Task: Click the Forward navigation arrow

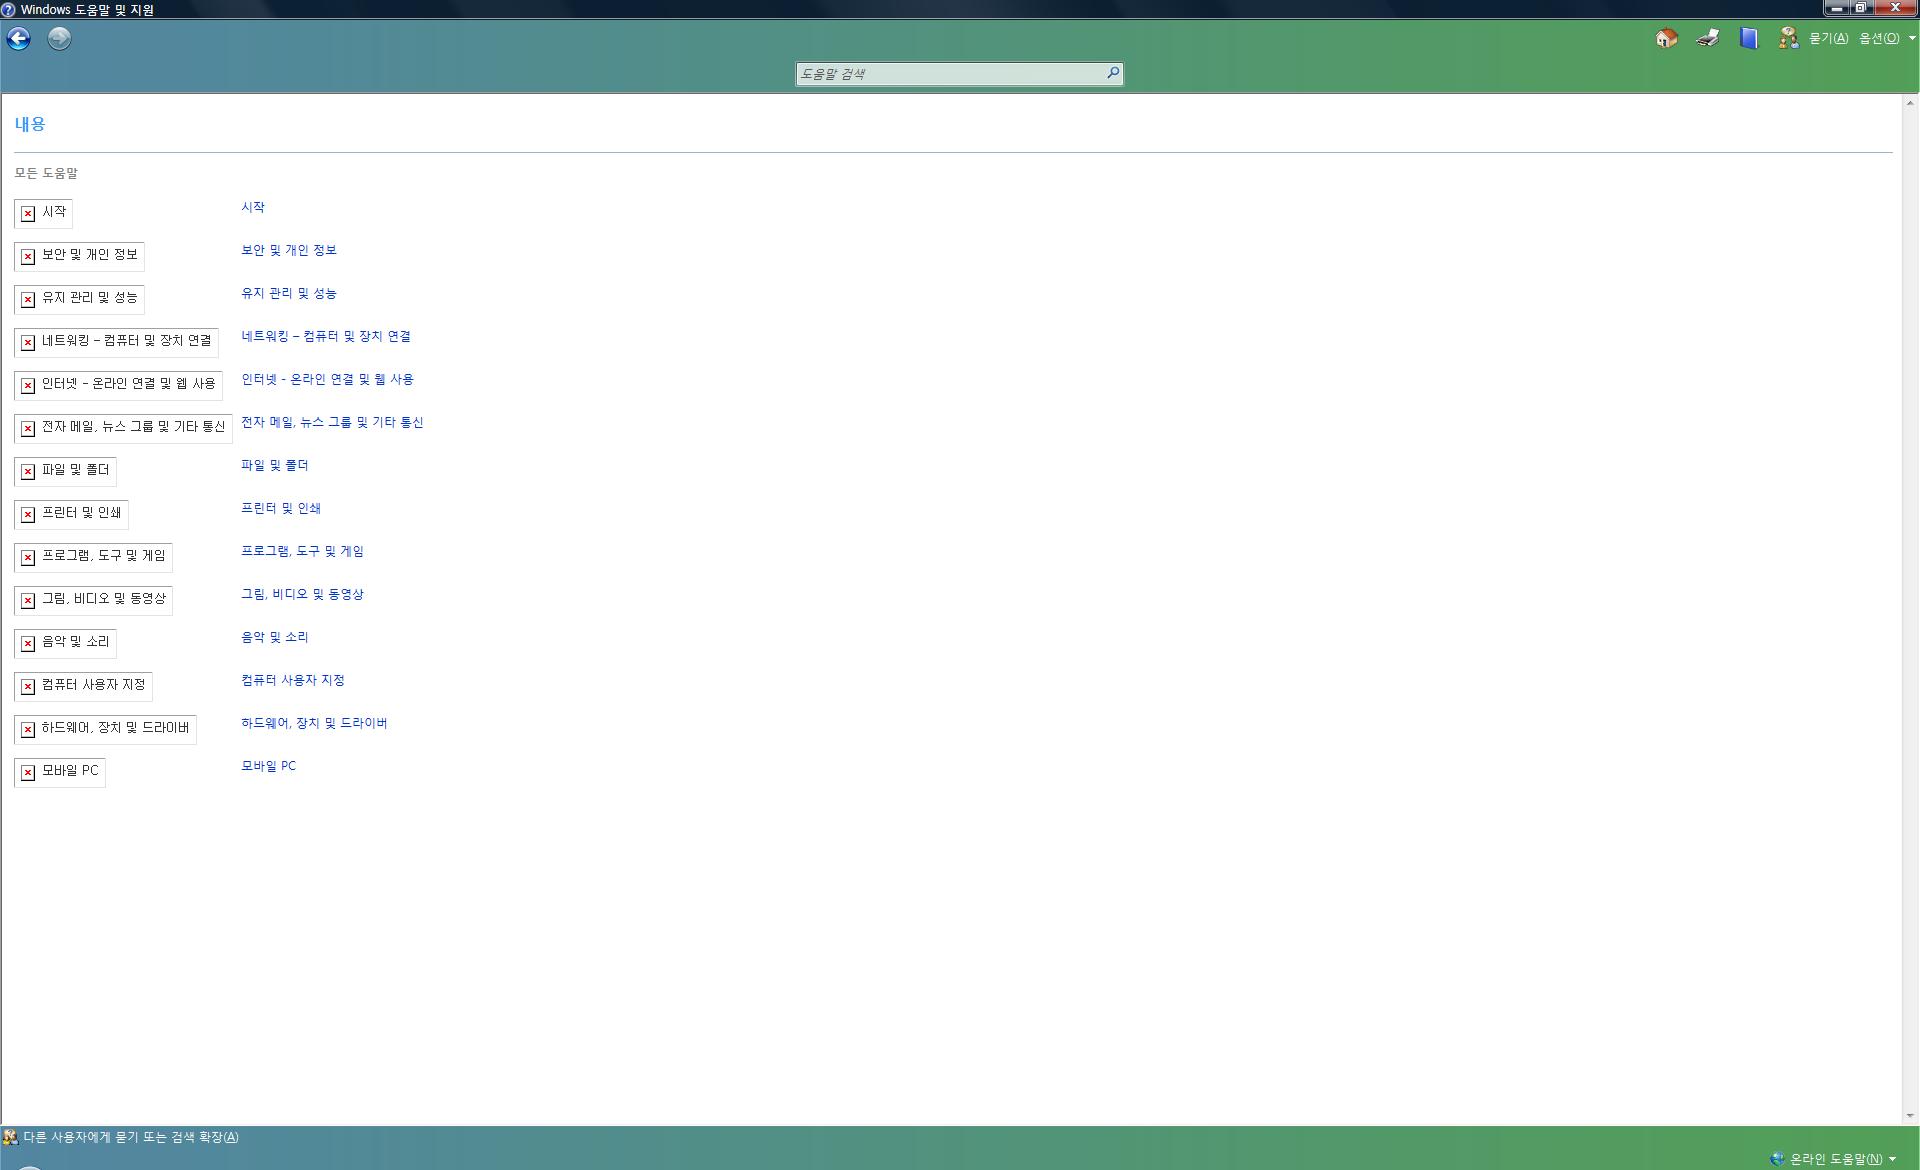Action: (59, 39)
